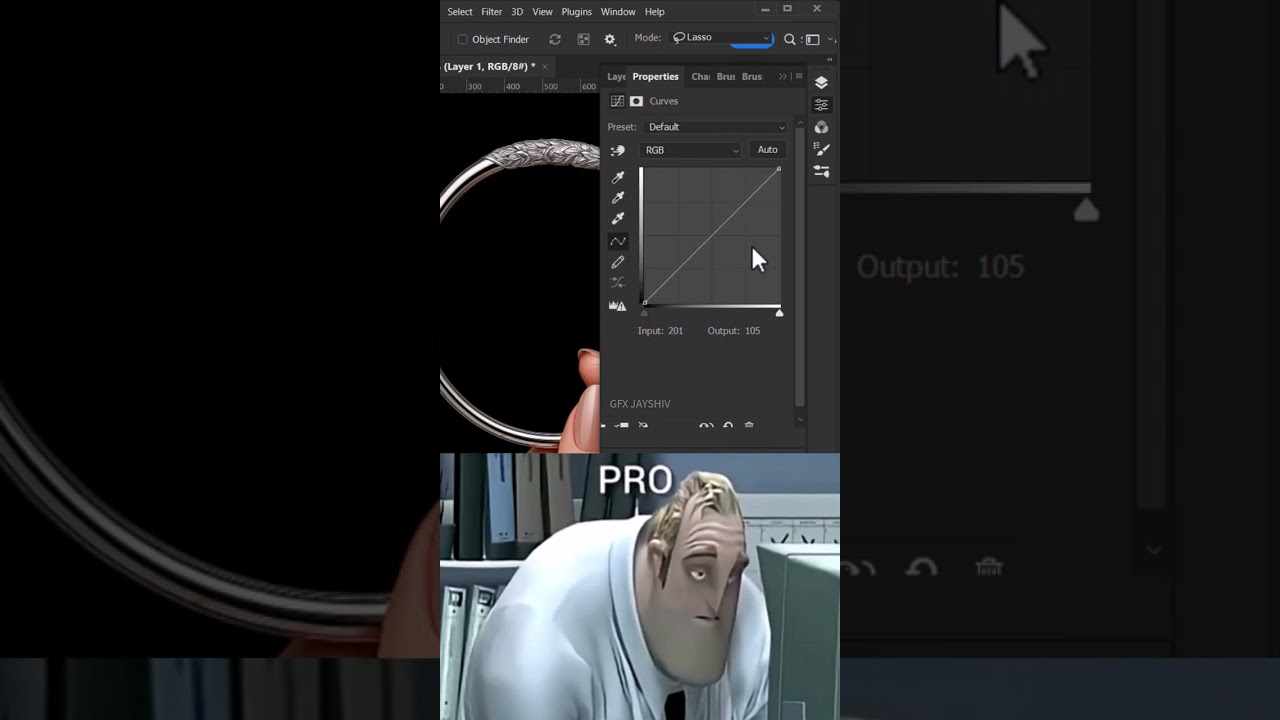Open the Select menu

pyautogui.click(x=459, y=12)
